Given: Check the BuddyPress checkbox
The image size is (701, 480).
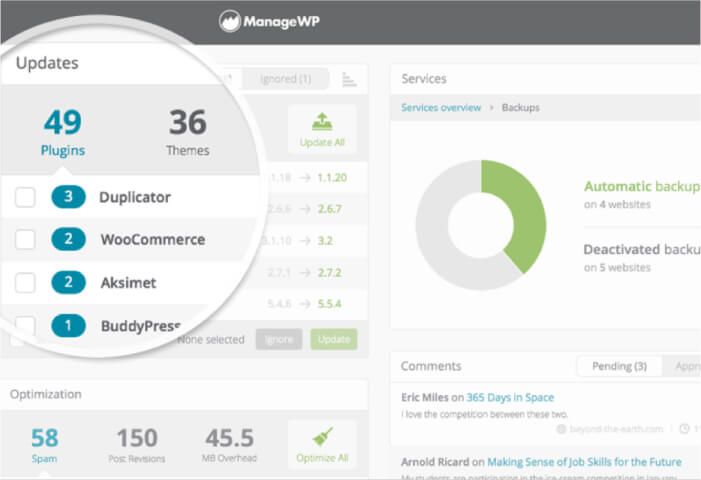Looking at the screenshot, I should point(25,325).
